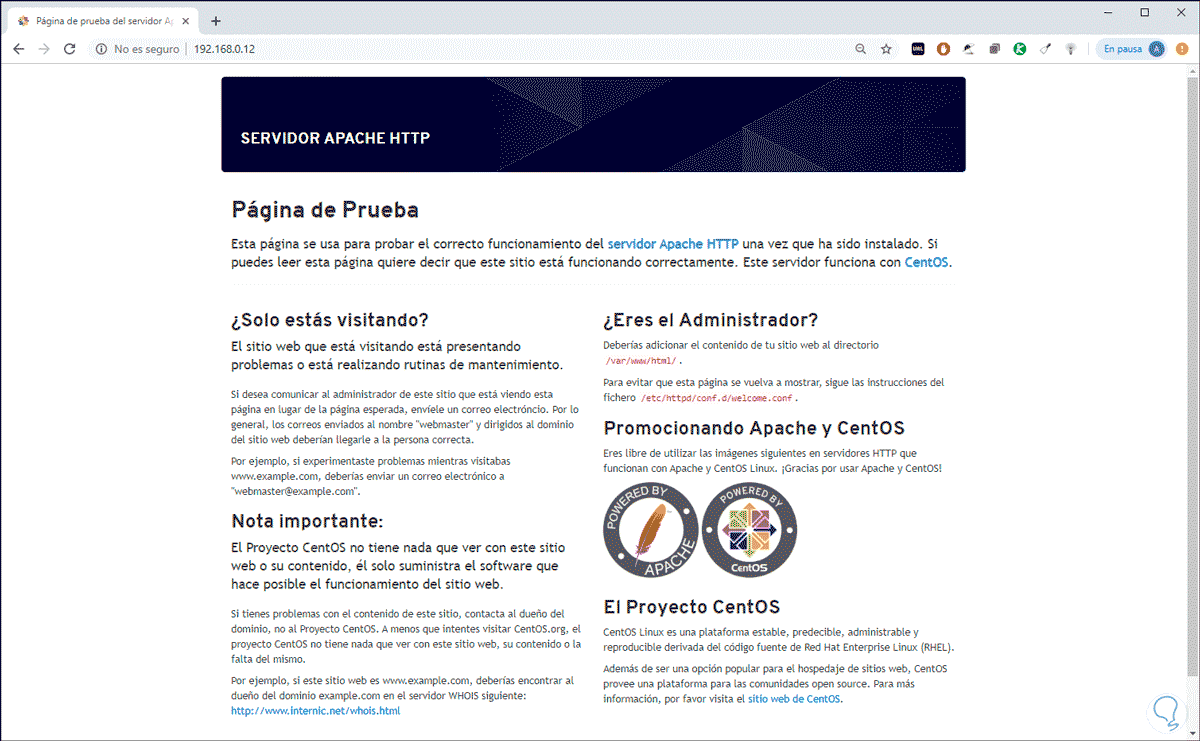Image resolution: width=1200 pixels, height=741 pixels.
Task: Click the orange hand stop extension icon
Action: click(x=943, y=49)
